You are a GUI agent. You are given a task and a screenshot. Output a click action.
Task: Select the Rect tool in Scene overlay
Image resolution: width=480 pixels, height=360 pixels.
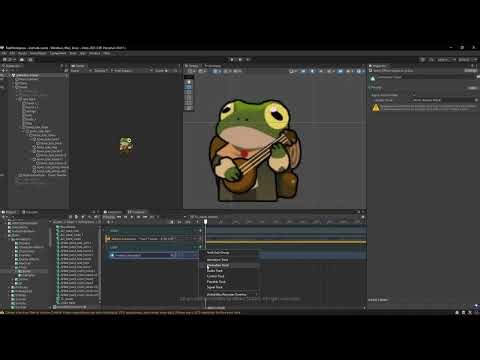[189, 103]
